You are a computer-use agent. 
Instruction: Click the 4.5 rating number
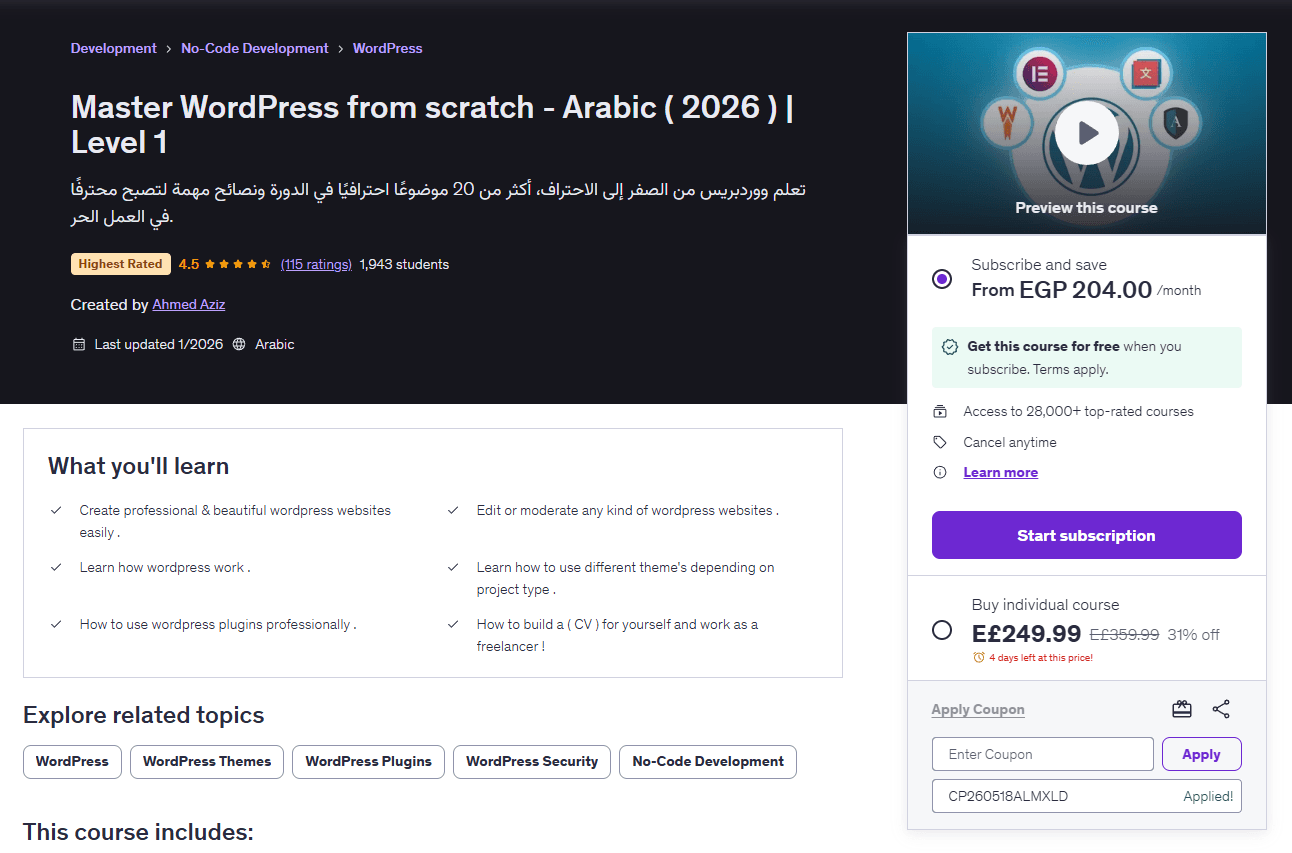tap(189, 264)
